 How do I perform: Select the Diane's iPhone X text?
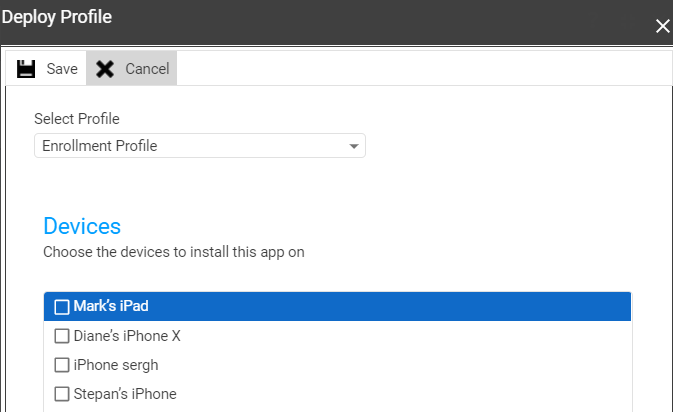pos(127,336)
